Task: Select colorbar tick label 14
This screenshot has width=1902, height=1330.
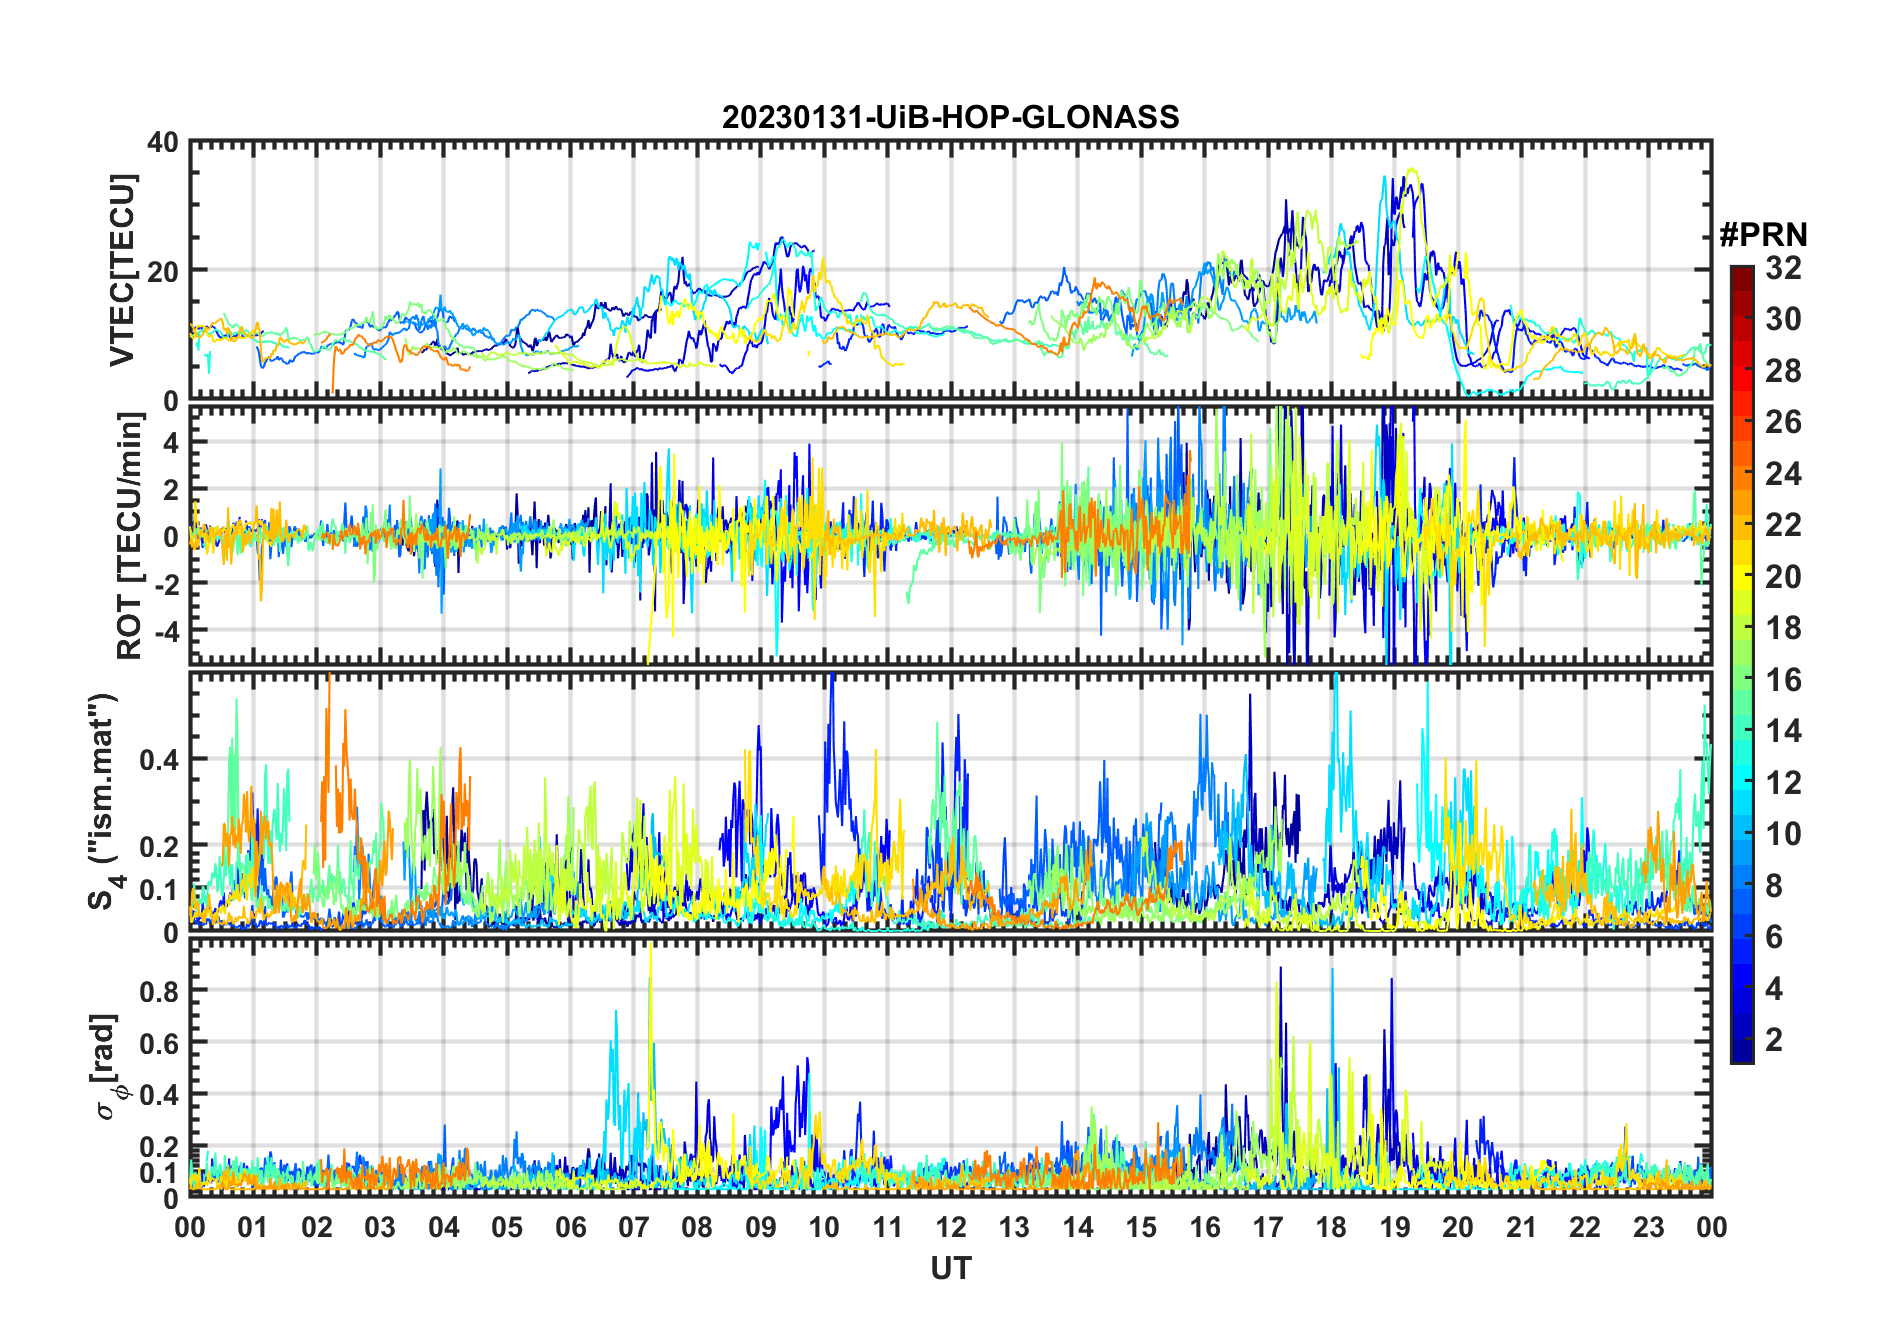Action: click(x=1783, y=731)
